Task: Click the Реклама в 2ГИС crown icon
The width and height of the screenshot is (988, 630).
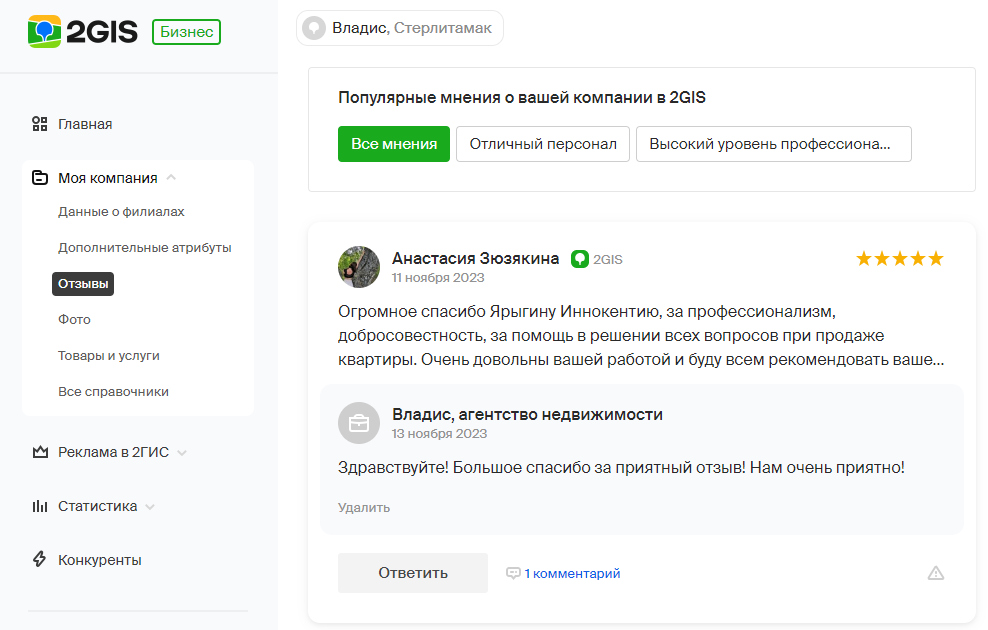Action: (x=40, y=452)
